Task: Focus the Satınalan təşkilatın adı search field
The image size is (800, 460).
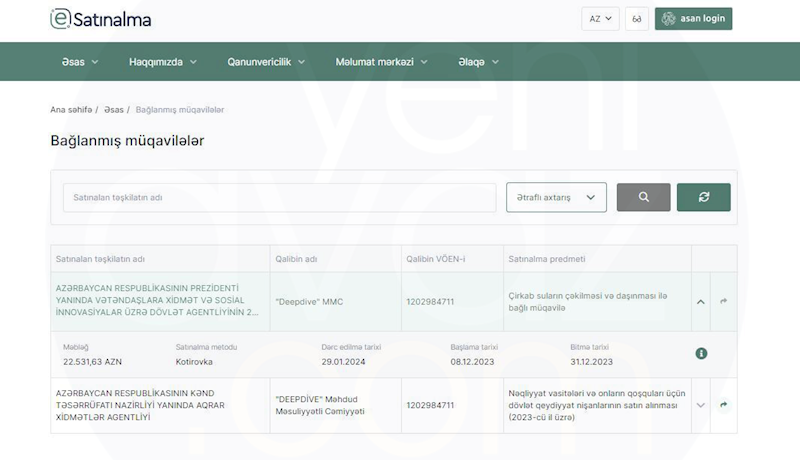Action: [279, 197]
